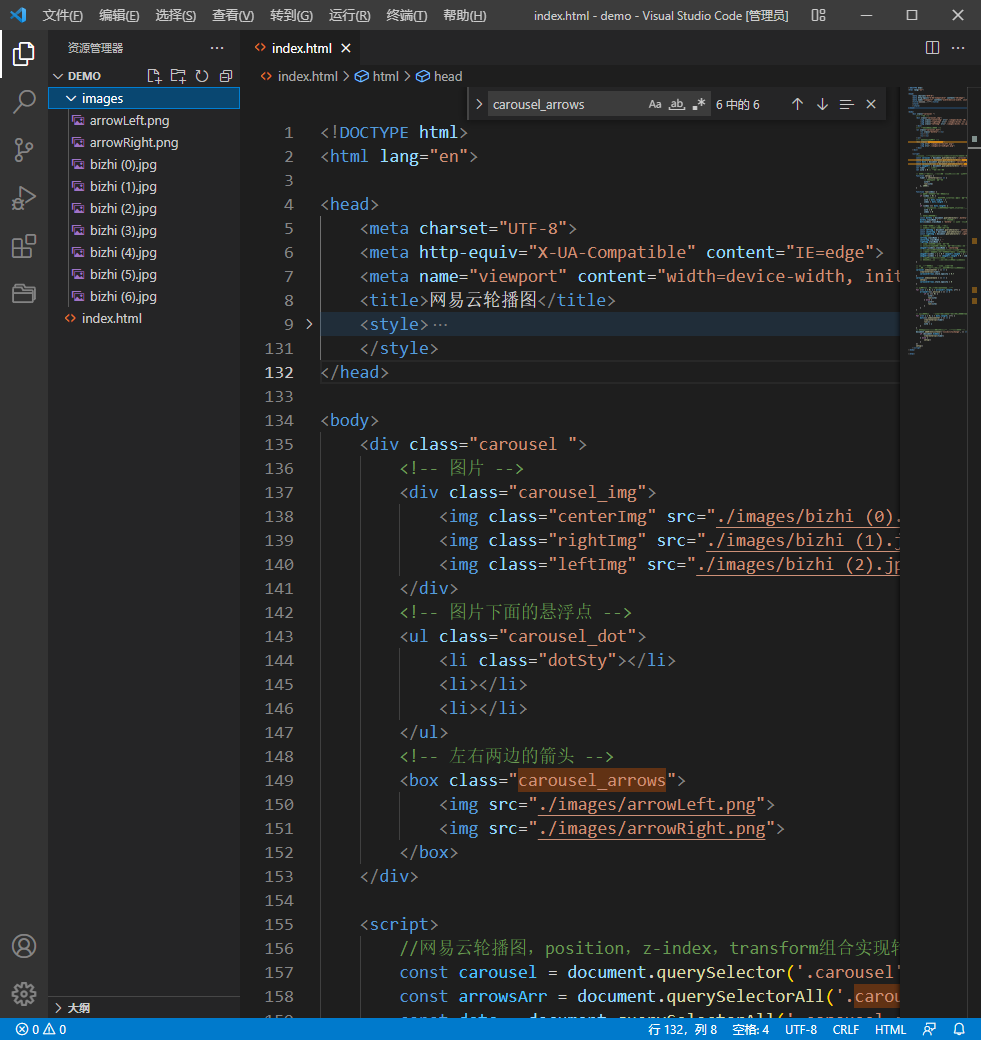Open the 查看(V) menu
981x1040 pixels.
pyautogui.click(x=232, y=16)
